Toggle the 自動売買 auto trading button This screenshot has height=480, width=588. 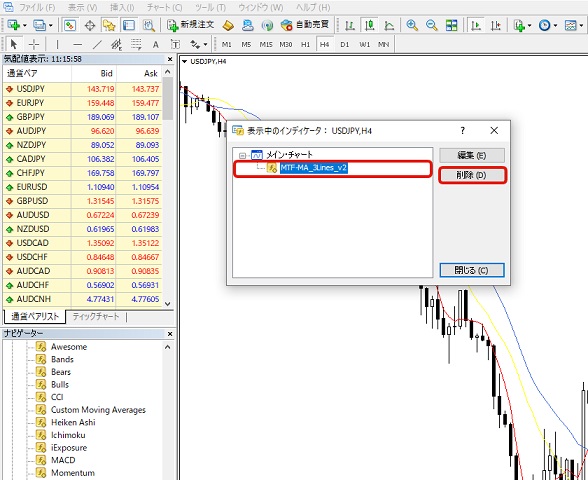tap(305, 25)
